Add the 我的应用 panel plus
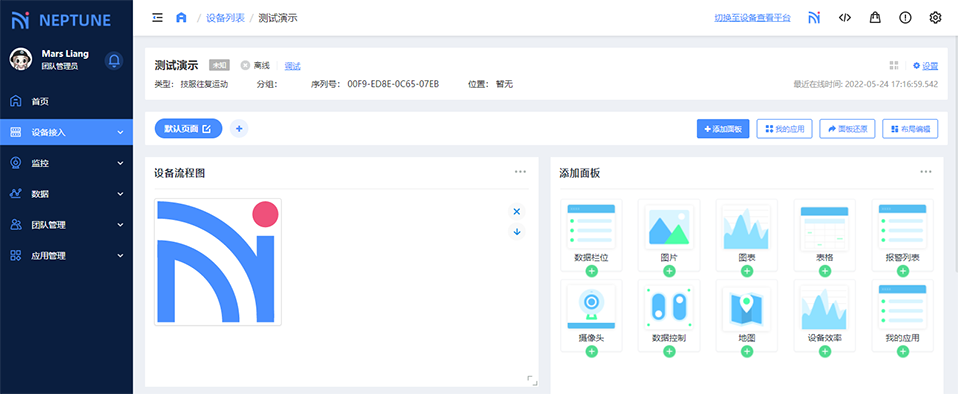 (903, 351)
